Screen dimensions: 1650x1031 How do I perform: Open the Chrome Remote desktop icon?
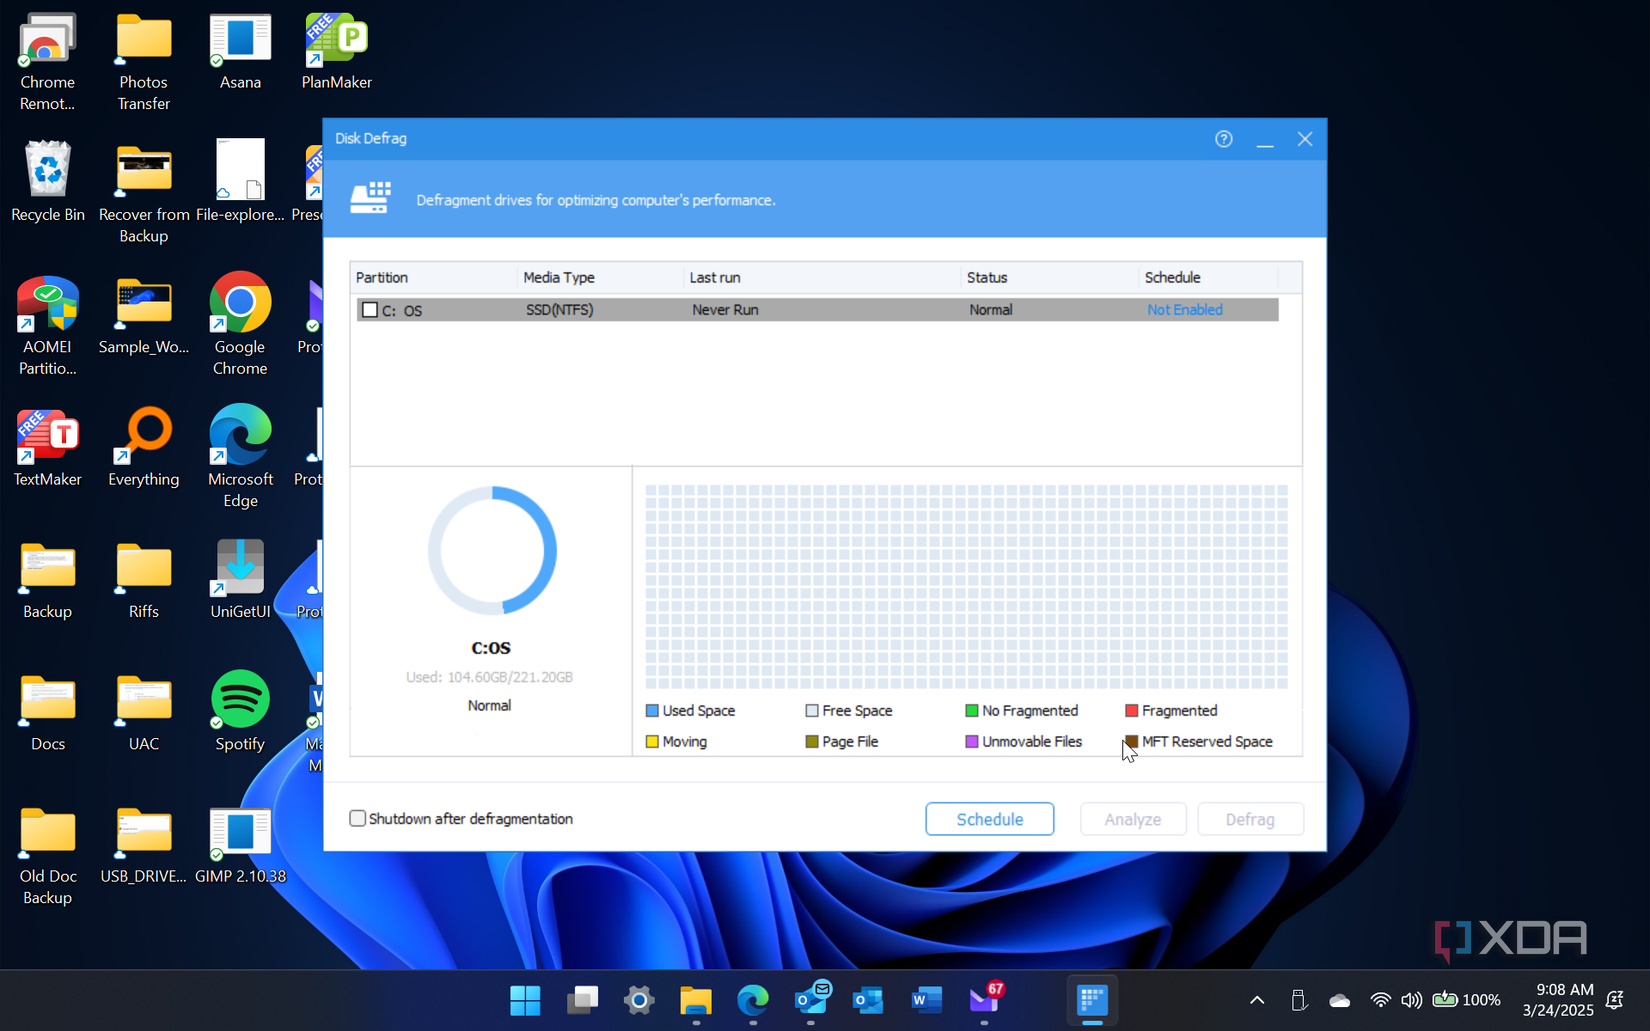click(x=47, y=62)
